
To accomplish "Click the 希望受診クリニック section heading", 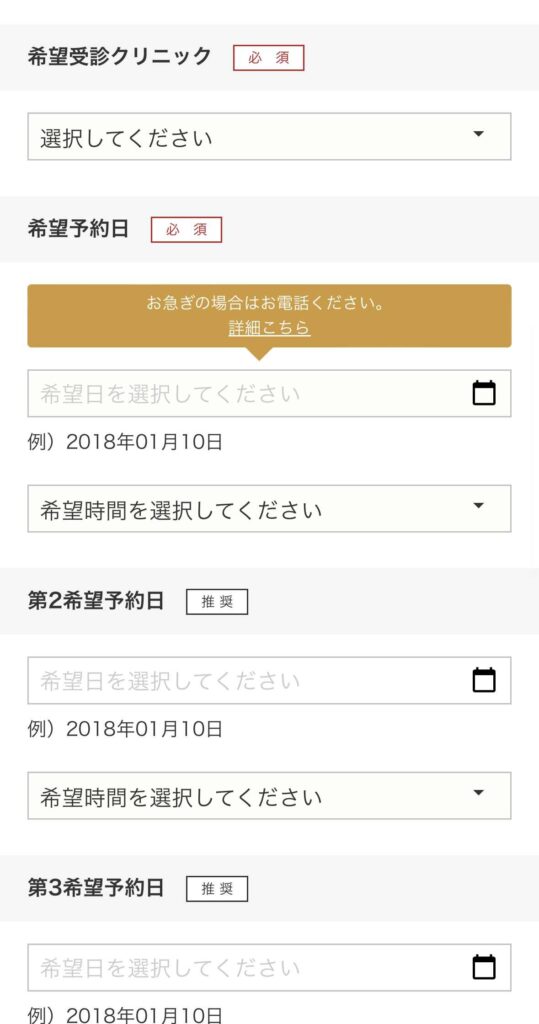I will (120, 56).
